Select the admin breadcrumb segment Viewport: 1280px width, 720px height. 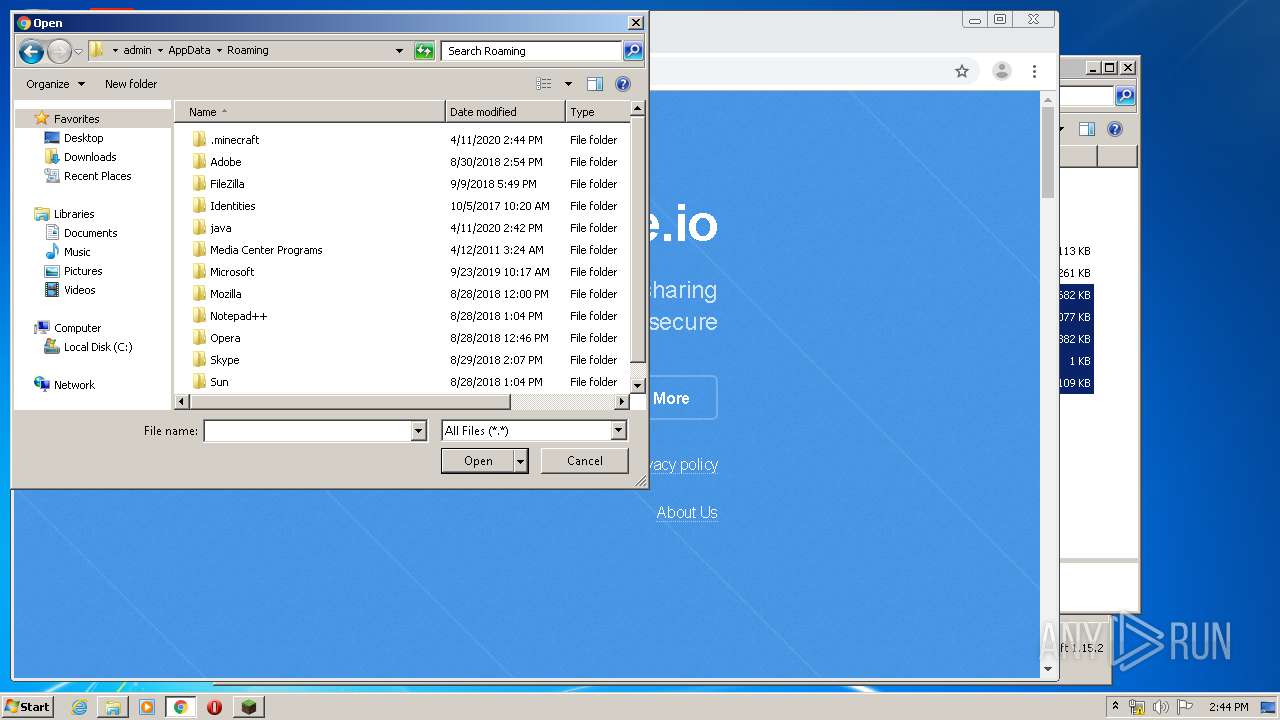click(x=138, y=50)
